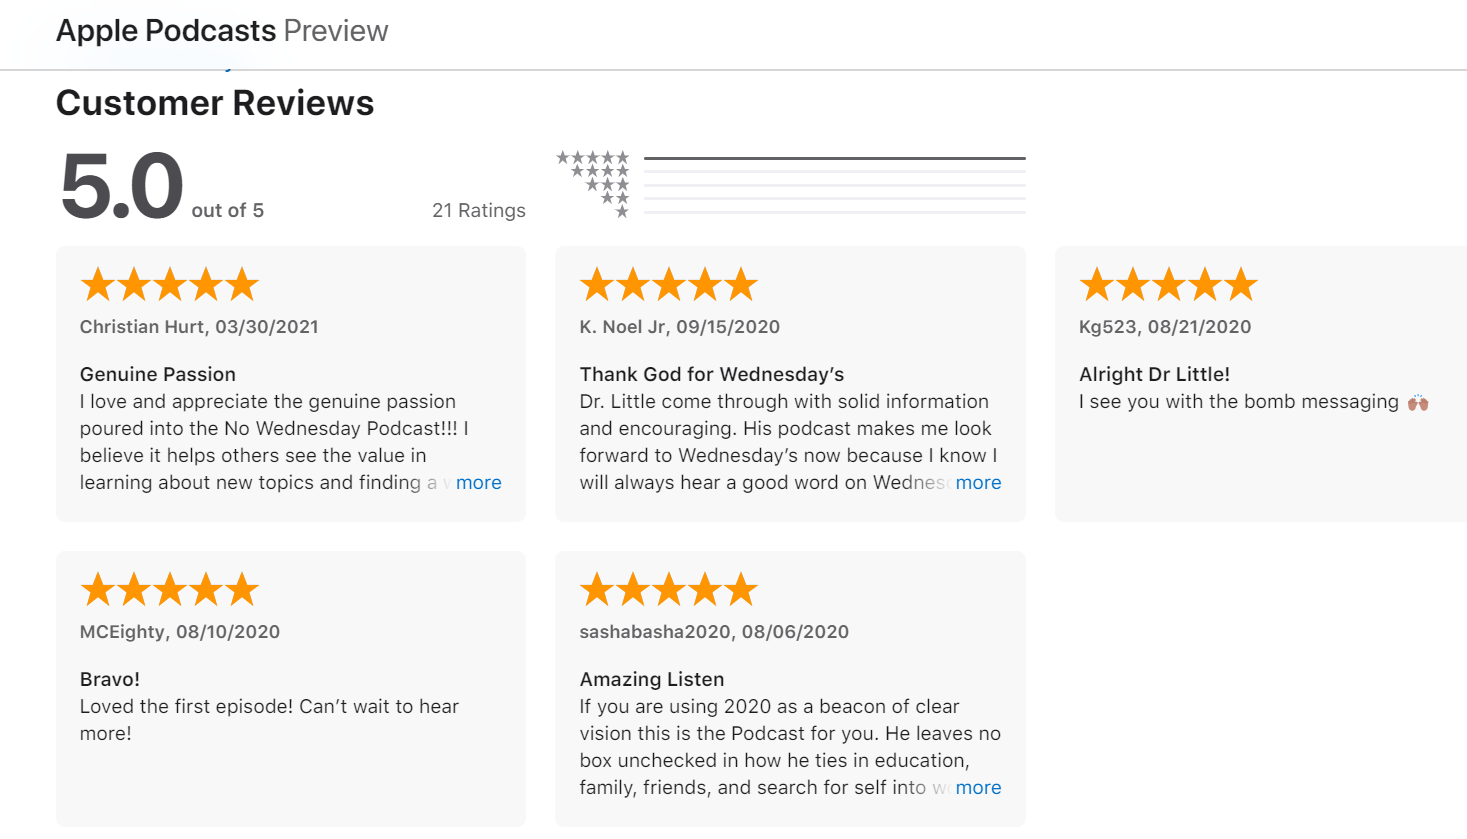Open the Apple Podcasts header link

pyautogui.click(x=166, y=31)
